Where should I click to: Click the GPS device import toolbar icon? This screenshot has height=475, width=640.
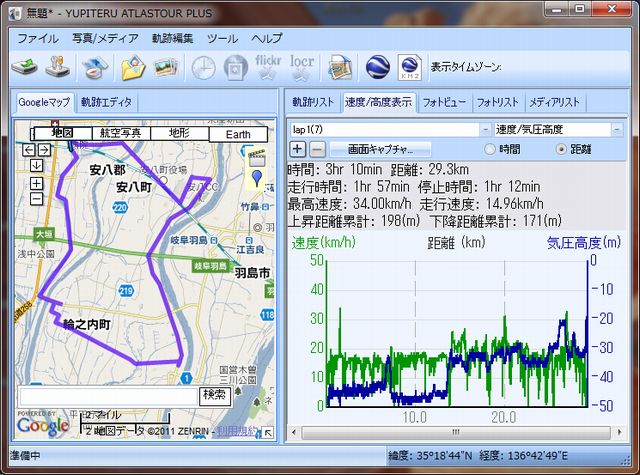point(24,67)
